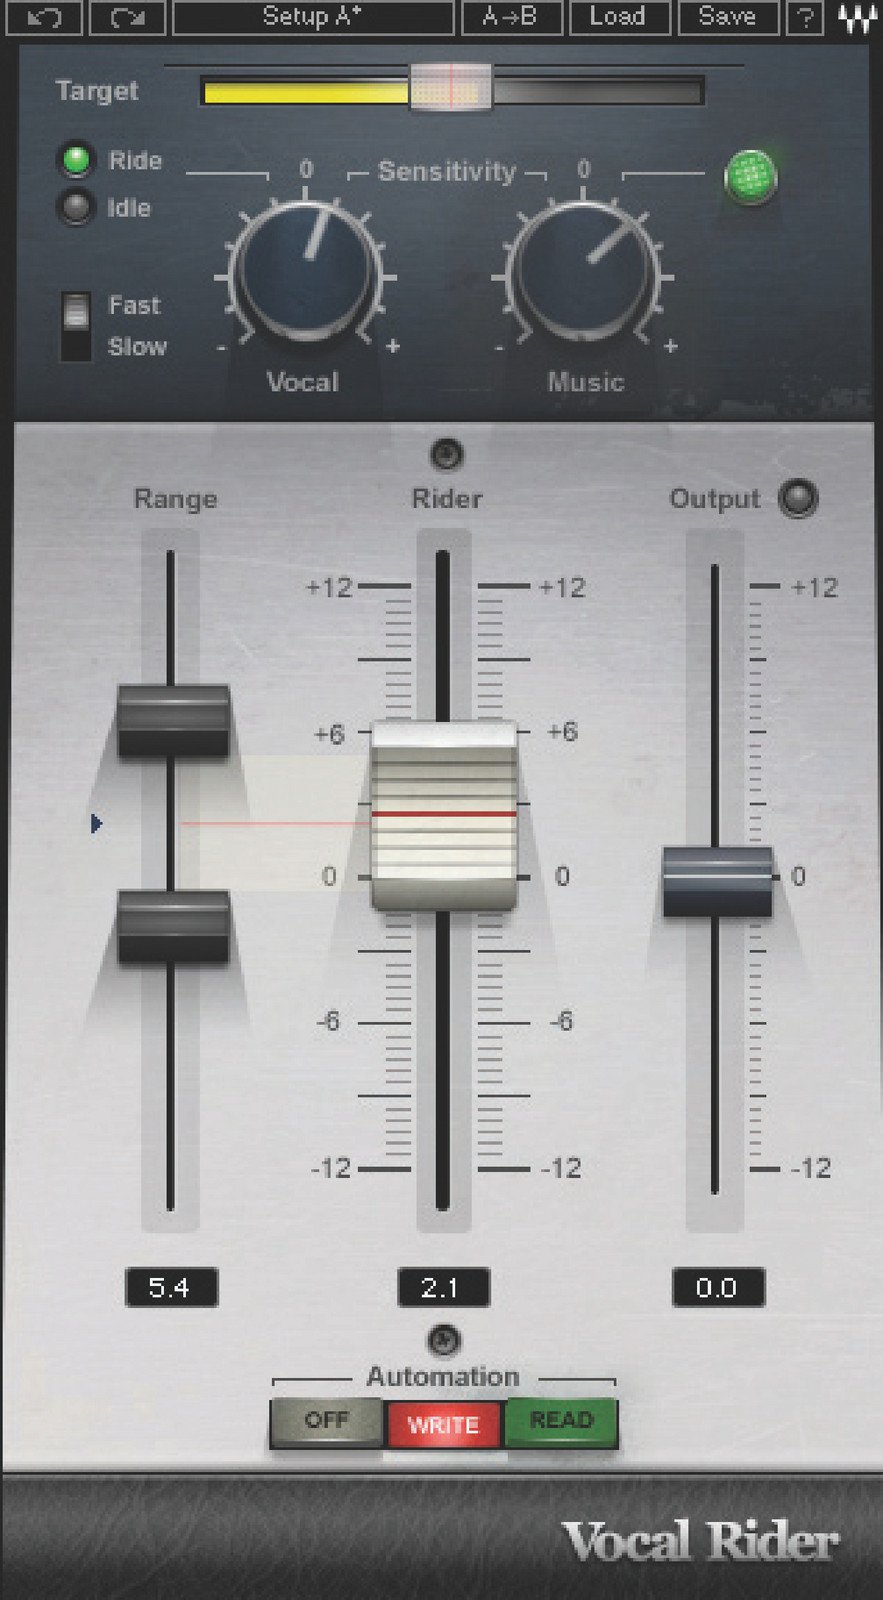Set Automation to READ

[561, 1421]
